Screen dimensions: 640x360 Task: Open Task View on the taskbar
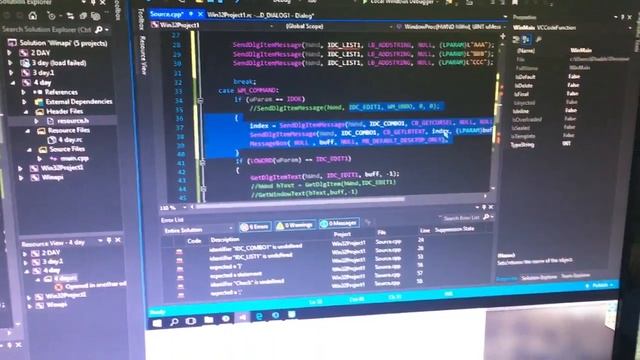(x=191, y=321)
